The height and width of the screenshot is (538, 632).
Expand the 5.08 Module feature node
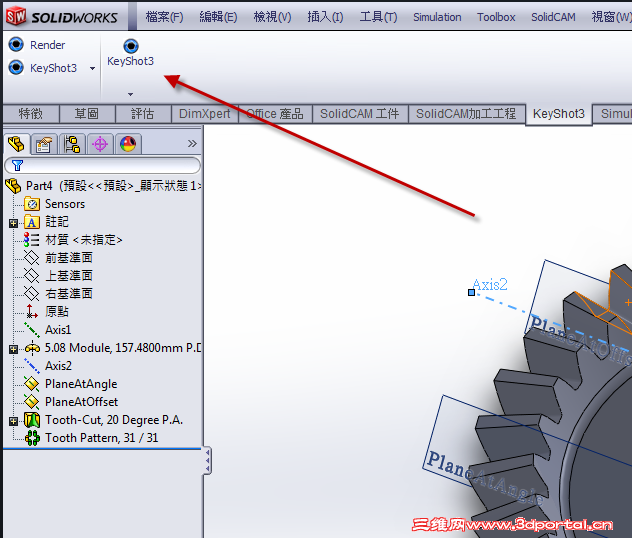[13, 349]
